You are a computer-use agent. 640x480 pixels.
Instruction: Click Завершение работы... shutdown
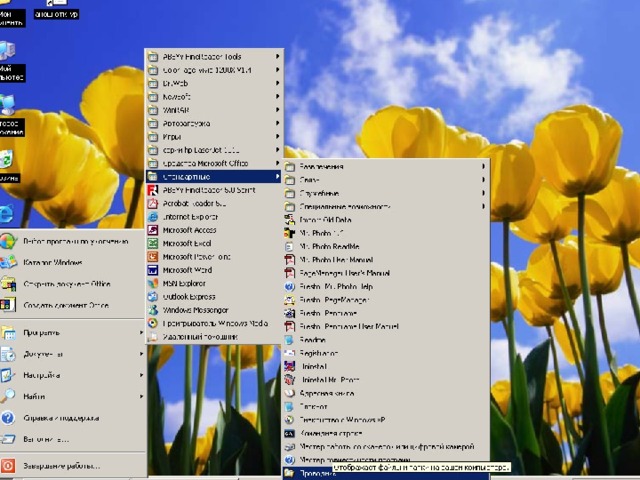73,466
